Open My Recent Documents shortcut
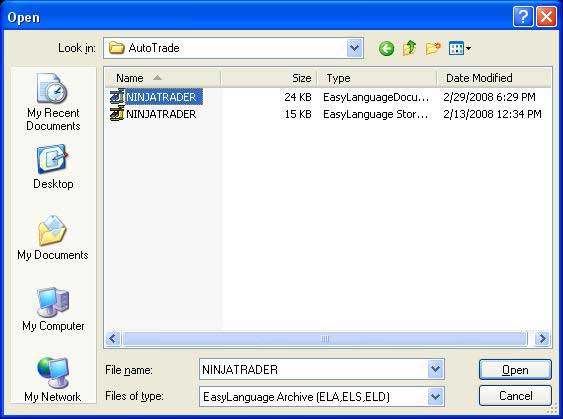The image size is (563, 419). point(53,102)
